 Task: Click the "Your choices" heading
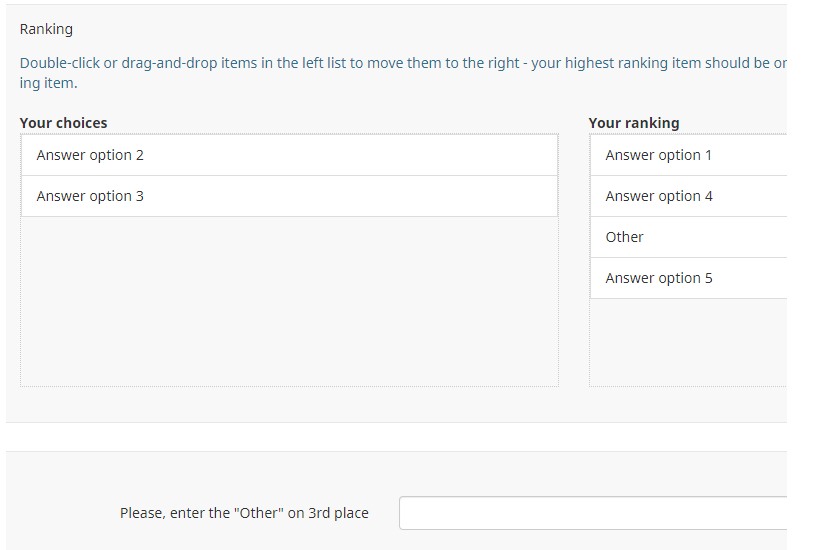[x=63, y=123]
